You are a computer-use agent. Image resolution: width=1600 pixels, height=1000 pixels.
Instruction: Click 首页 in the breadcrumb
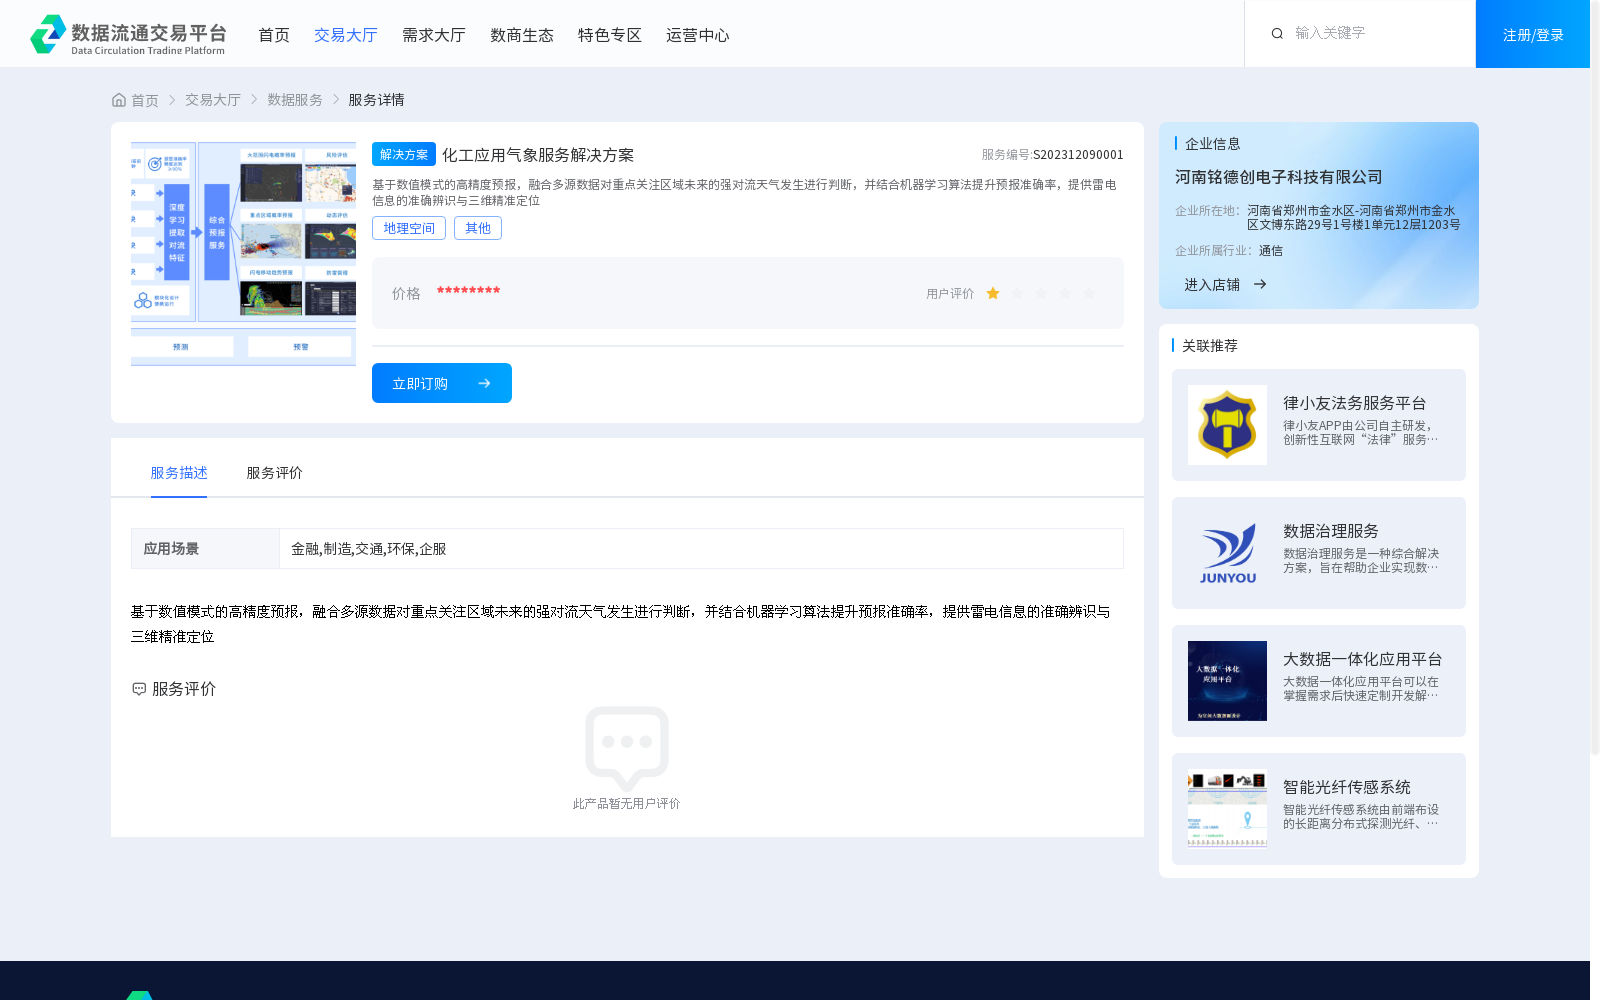point(145,100)
